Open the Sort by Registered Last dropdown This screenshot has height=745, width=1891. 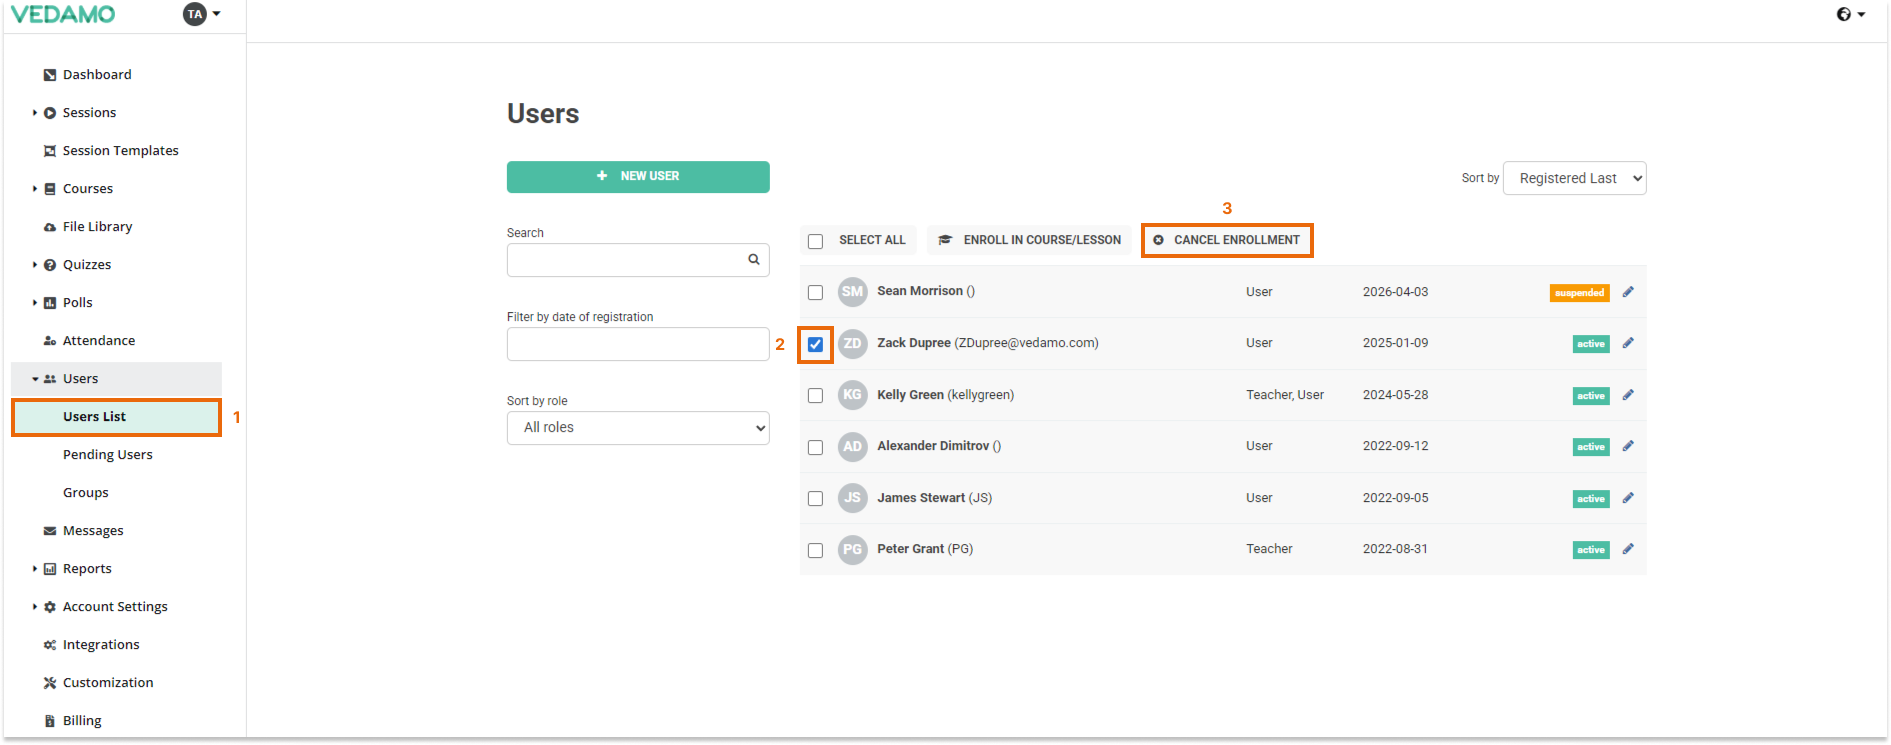click(1574, 178)
